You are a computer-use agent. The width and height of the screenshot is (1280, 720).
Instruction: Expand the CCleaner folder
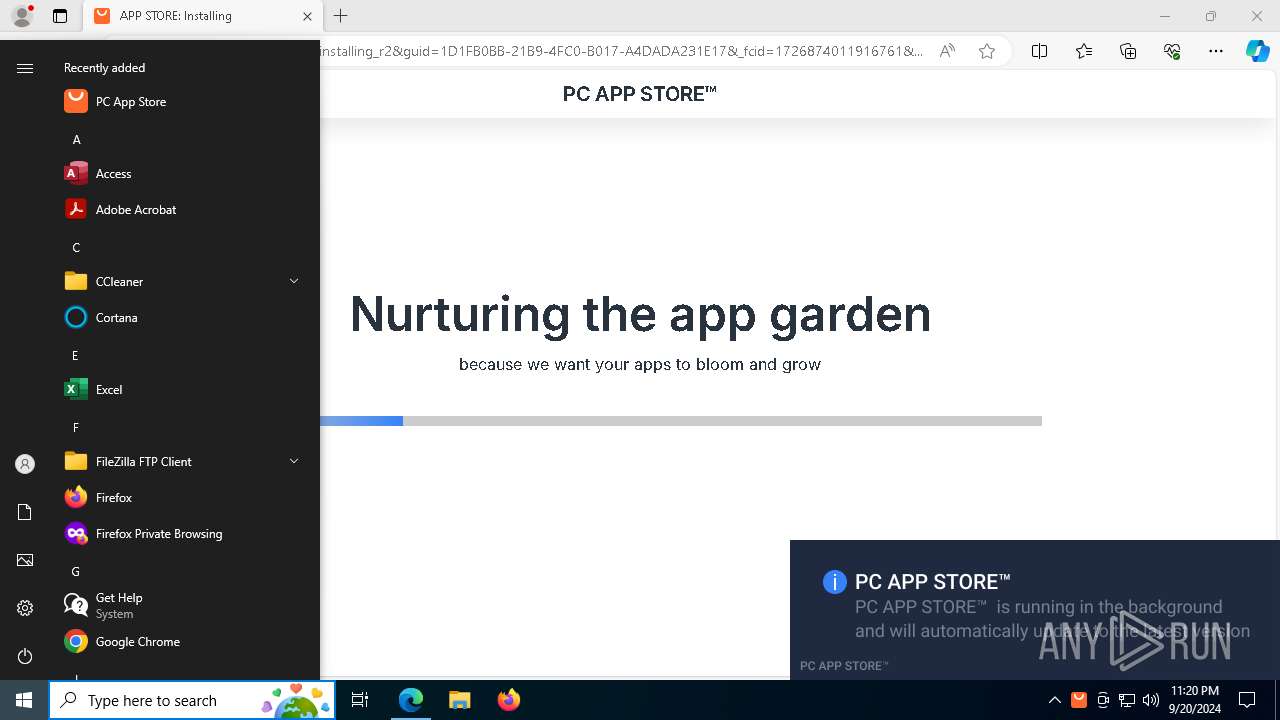[294, 281]
